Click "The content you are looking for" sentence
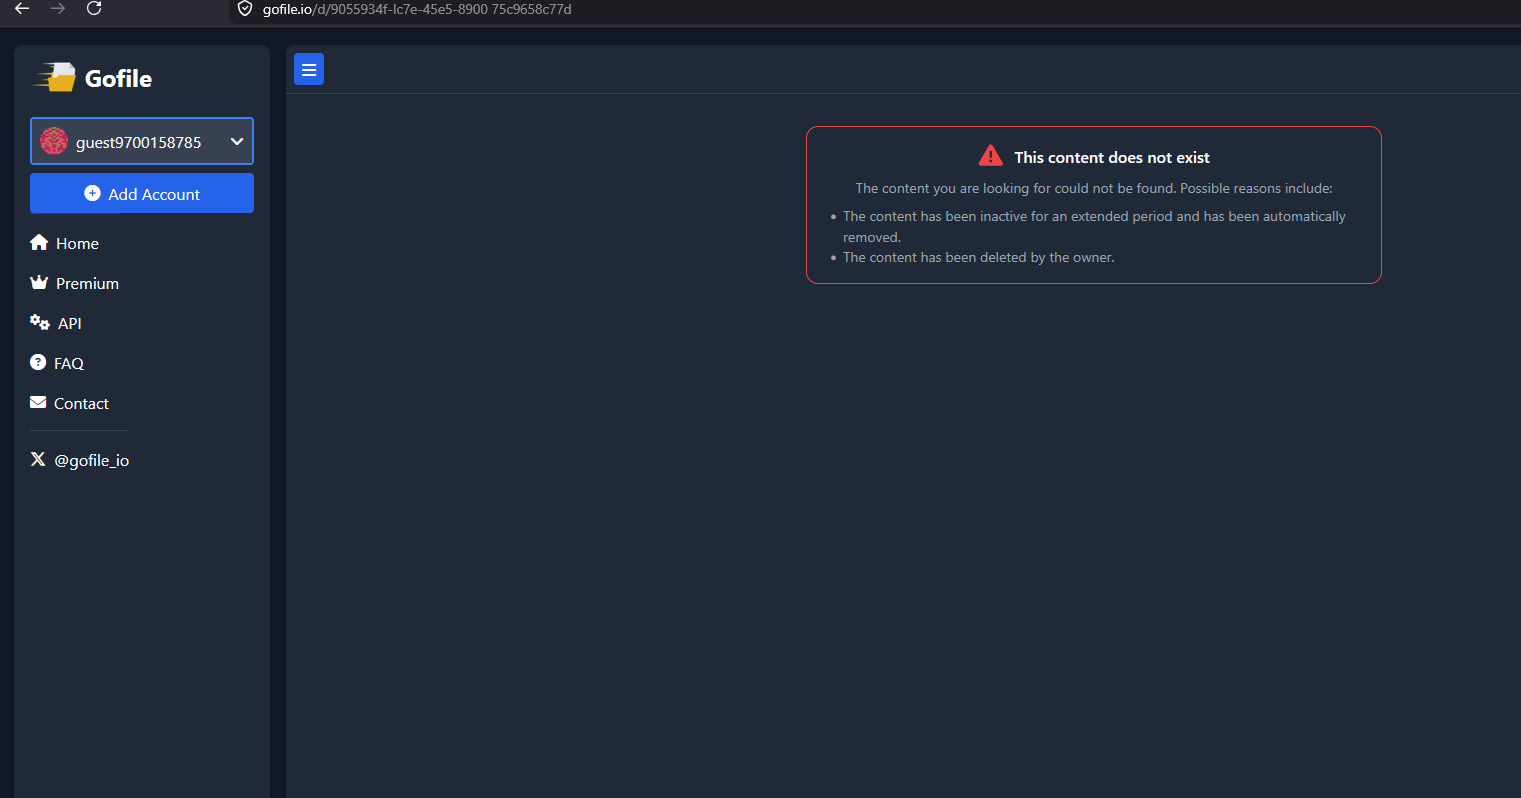Viewport: 1521px width, 798px height. 1094,188
